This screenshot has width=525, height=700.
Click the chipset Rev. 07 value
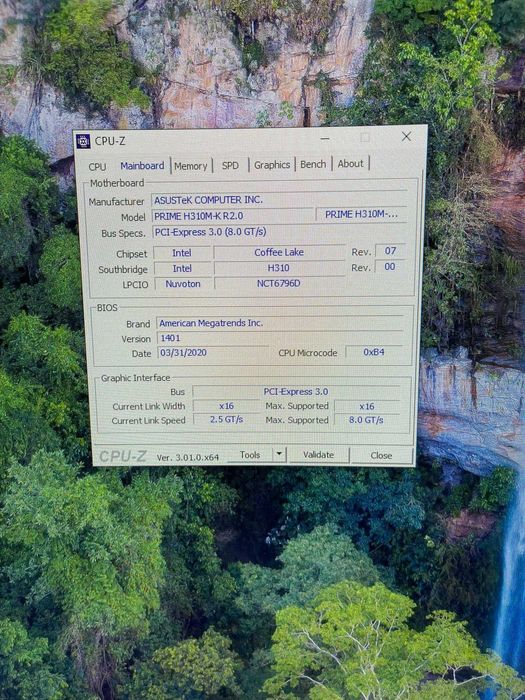coord(390,251)
